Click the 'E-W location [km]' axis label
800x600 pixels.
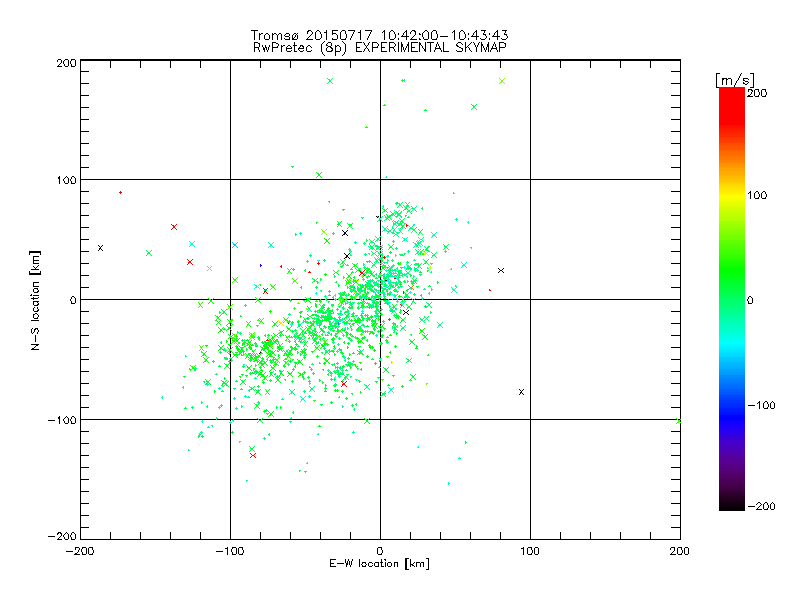click(x=379, y=564)
